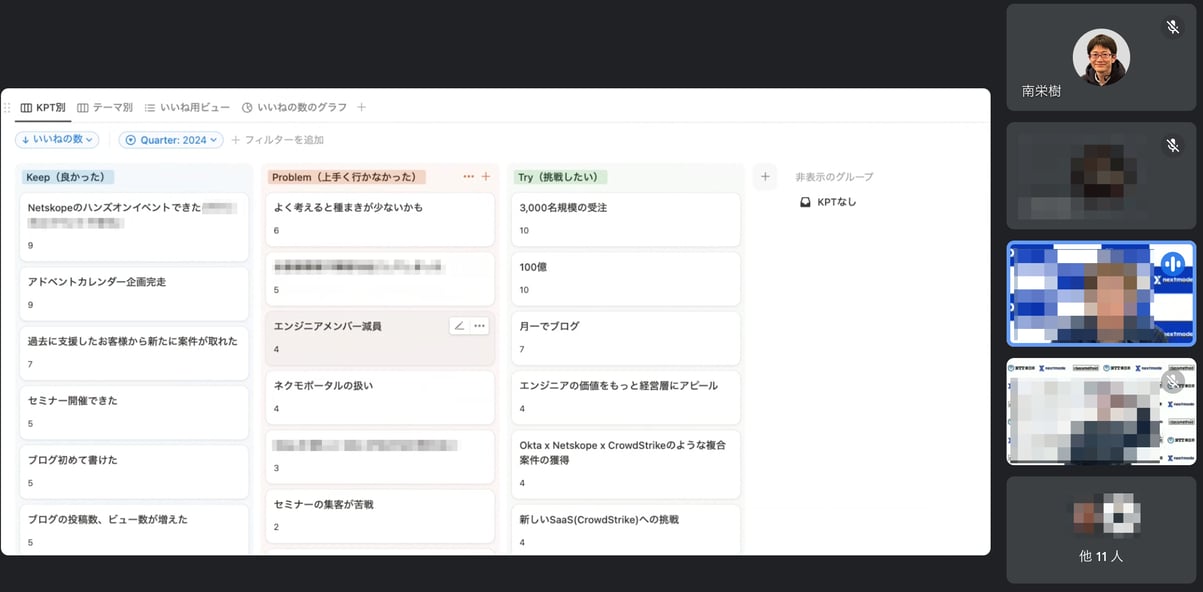The width and height of the screenshot is (1203, 592).
Task: Click the list view icon next to いいね用ビュー
Action: pyautogui.click(x=148, y=106)
